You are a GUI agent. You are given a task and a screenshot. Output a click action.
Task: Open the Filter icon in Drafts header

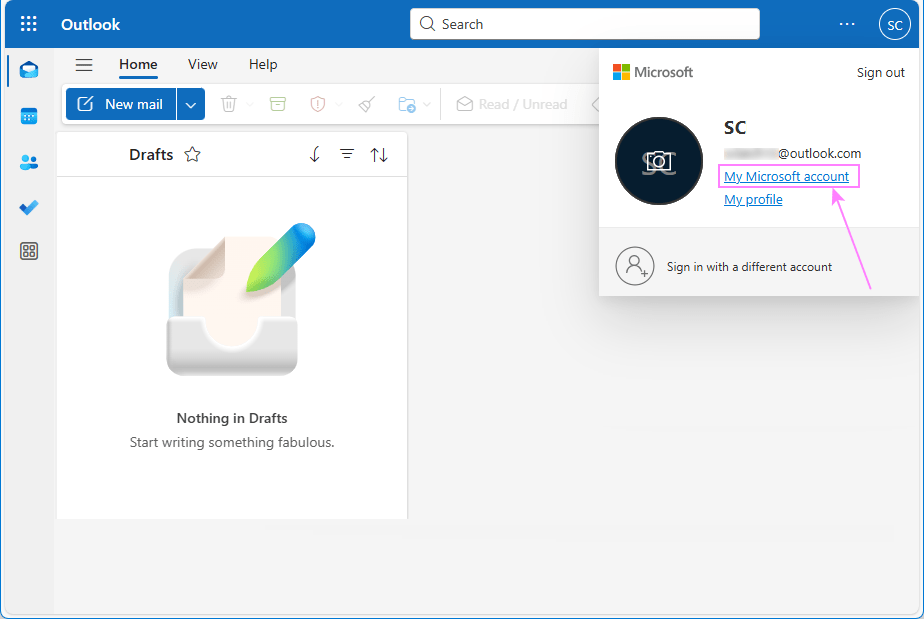[x=346, y=154]
